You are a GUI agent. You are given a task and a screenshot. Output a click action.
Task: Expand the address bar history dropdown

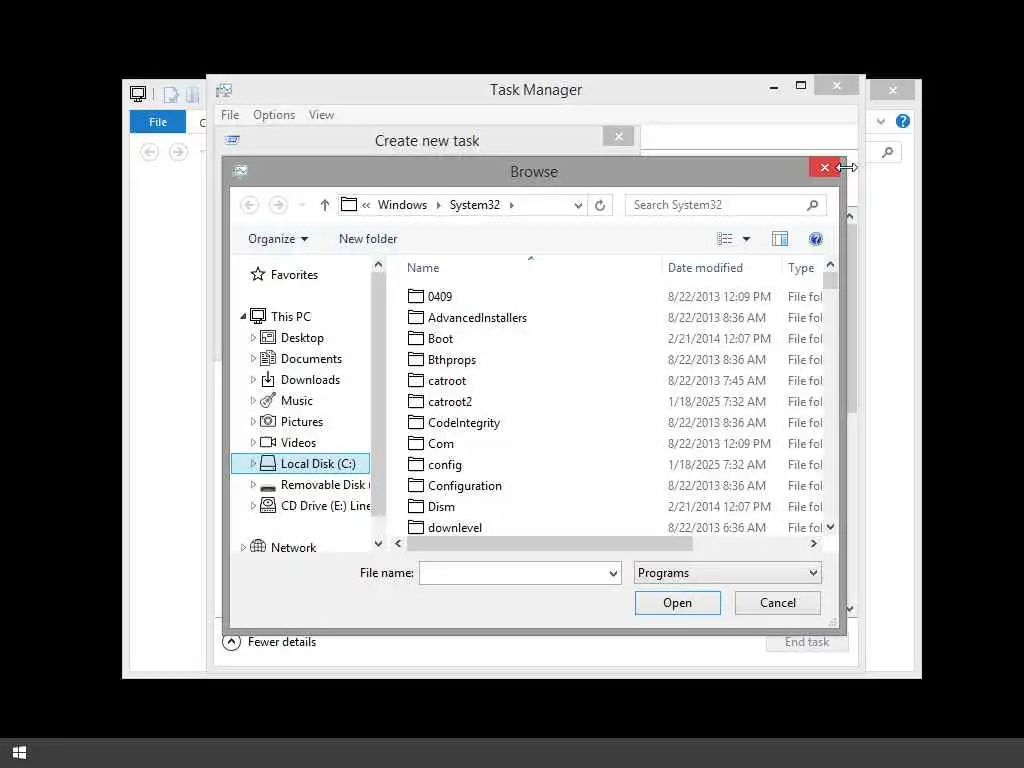coord(578,205)
